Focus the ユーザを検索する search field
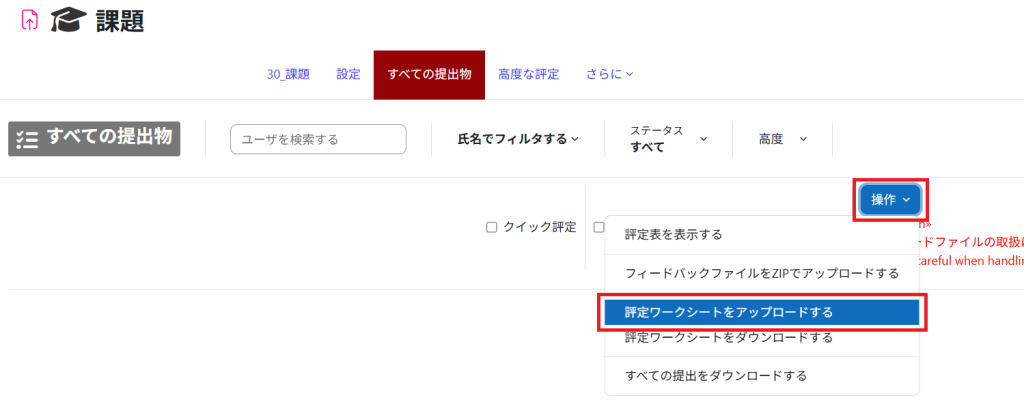The height and width of the screenshot is (400, 1024). 319,139
